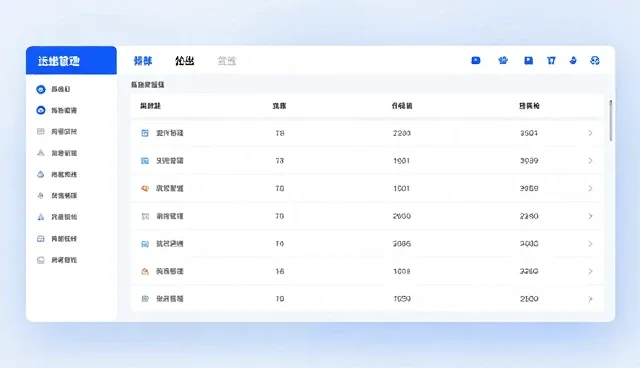The width and height of the screenshot is (640, 368).
Task: Click the fourth header toolbar icon resembling T7
Action: pos(551,60)
